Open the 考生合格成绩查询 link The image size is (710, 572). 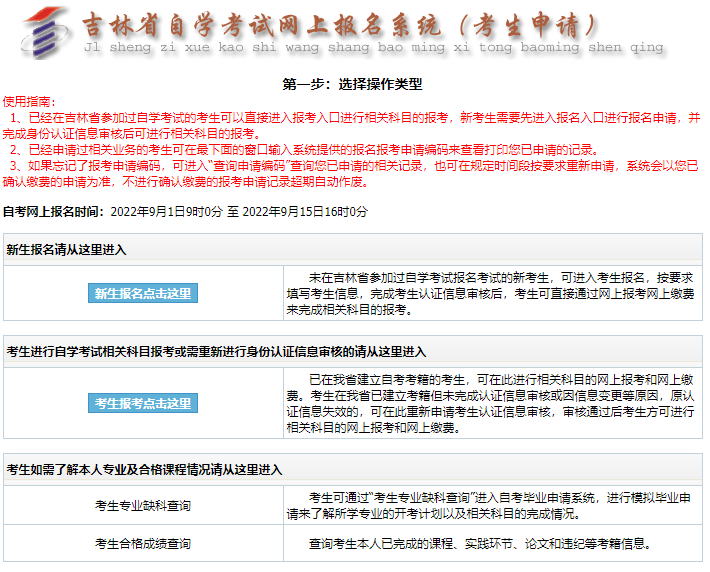pyautogui.click(x=142, y=544)
